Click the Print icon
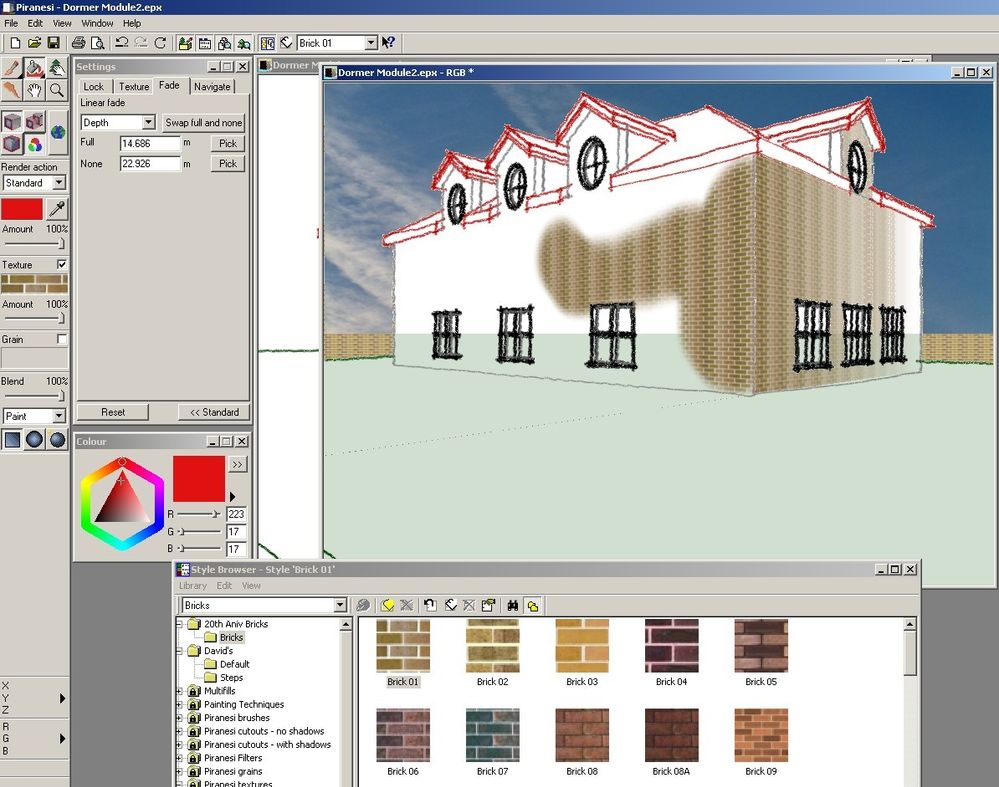The width and height of the screenshot is (999, 787). 78,43
